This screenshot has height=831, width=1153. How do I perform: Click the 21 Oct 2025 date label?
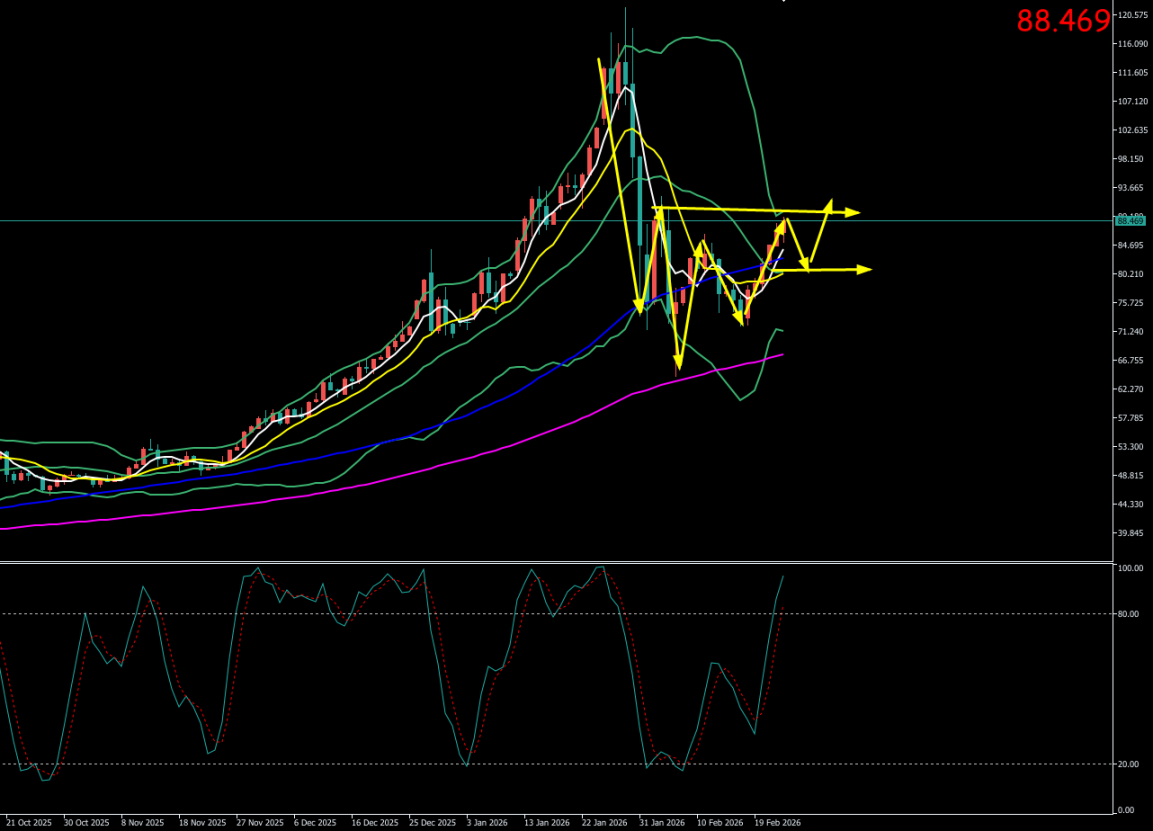pos(28,822)
